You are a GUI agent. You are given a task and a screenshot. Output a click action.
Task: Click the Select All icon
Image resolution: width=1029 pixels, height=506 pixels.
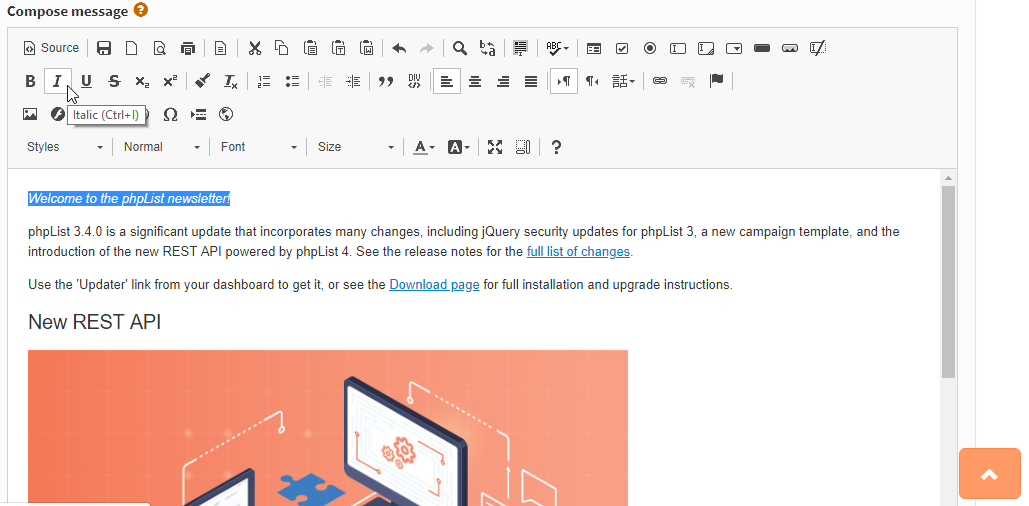(x=520, y=48)
